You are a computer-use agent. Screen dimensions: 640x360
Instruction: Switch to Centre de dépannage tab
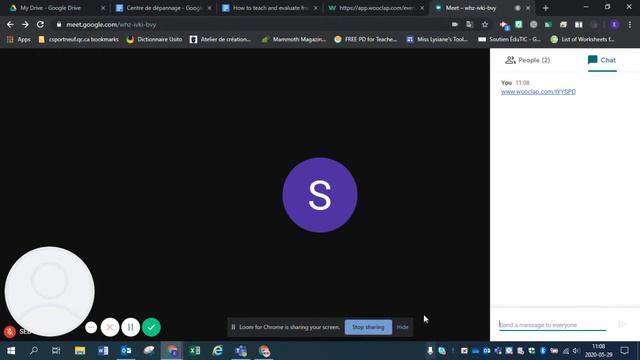[164, 8]
